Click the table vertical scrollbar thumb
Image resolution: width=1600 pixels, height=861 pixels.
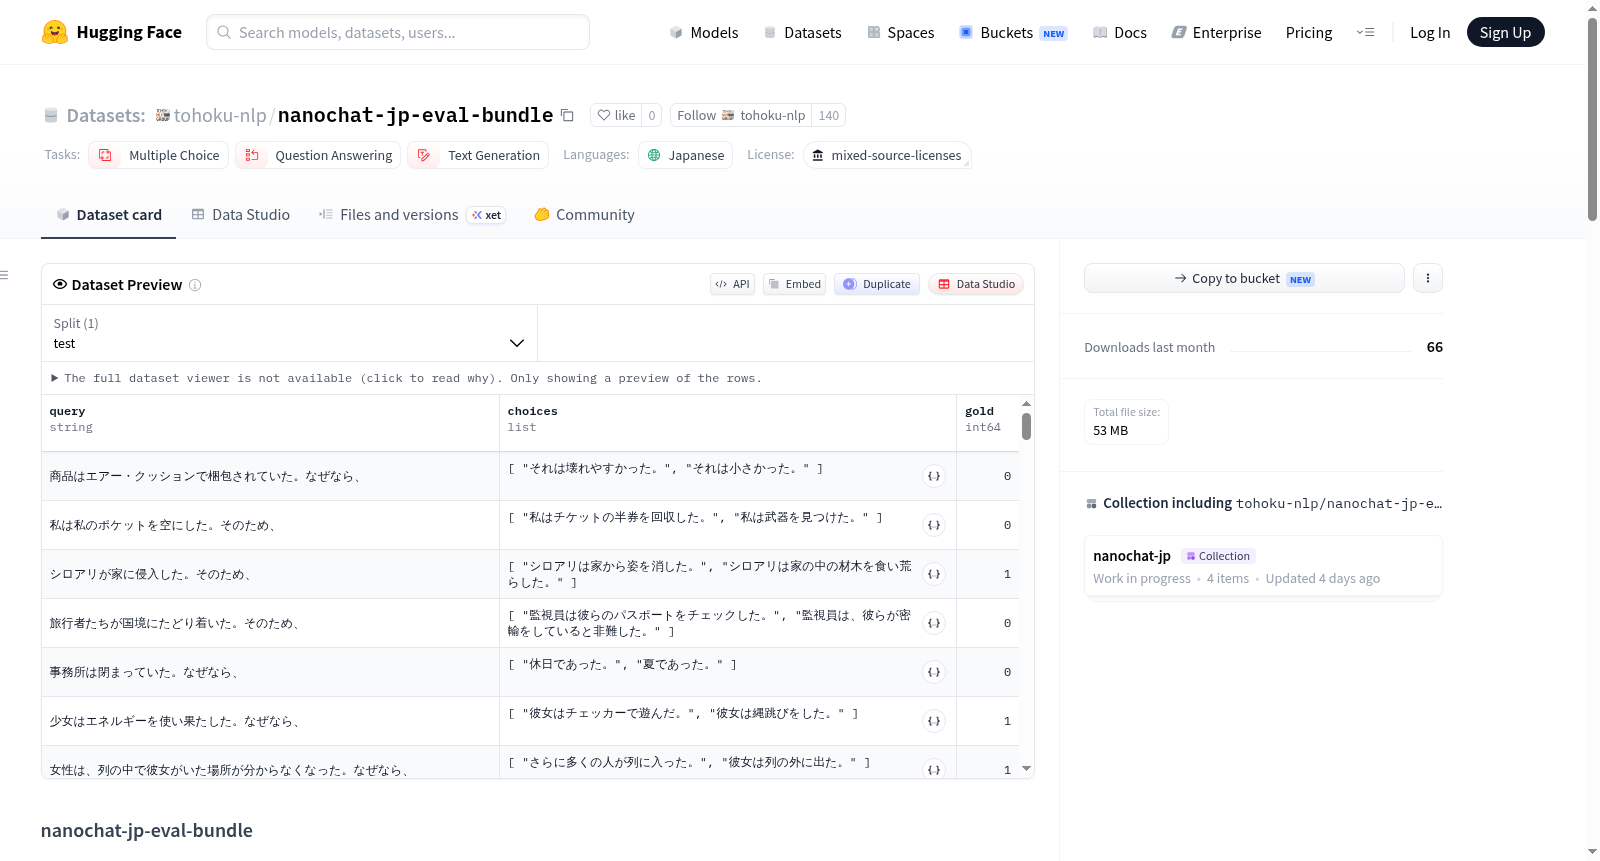(x=1026, y=426)
